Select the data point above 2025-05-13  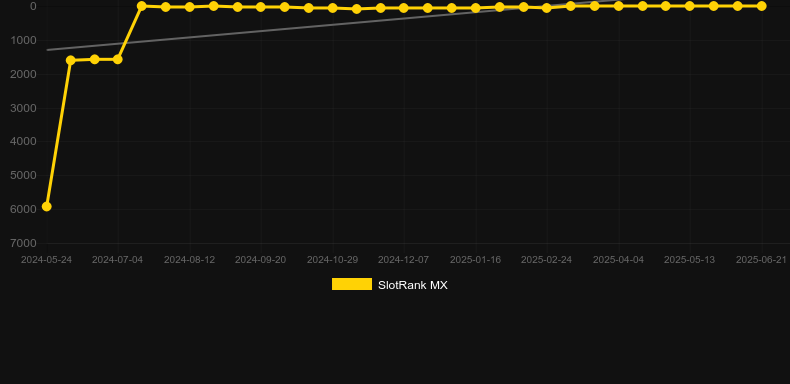(690, 6)
